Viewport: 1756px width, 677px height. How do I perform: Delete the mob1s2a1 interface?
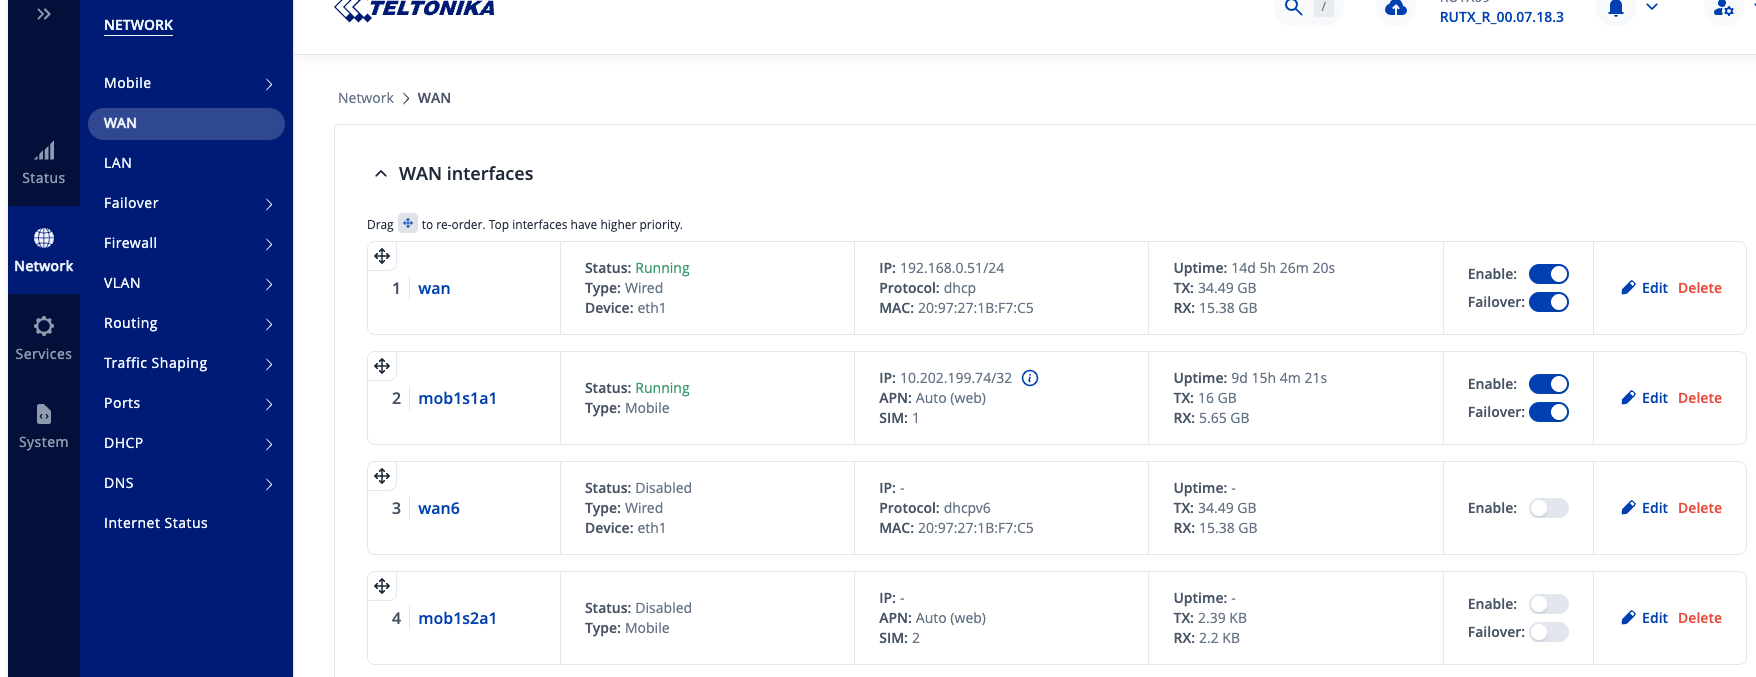coord(1699,618)
